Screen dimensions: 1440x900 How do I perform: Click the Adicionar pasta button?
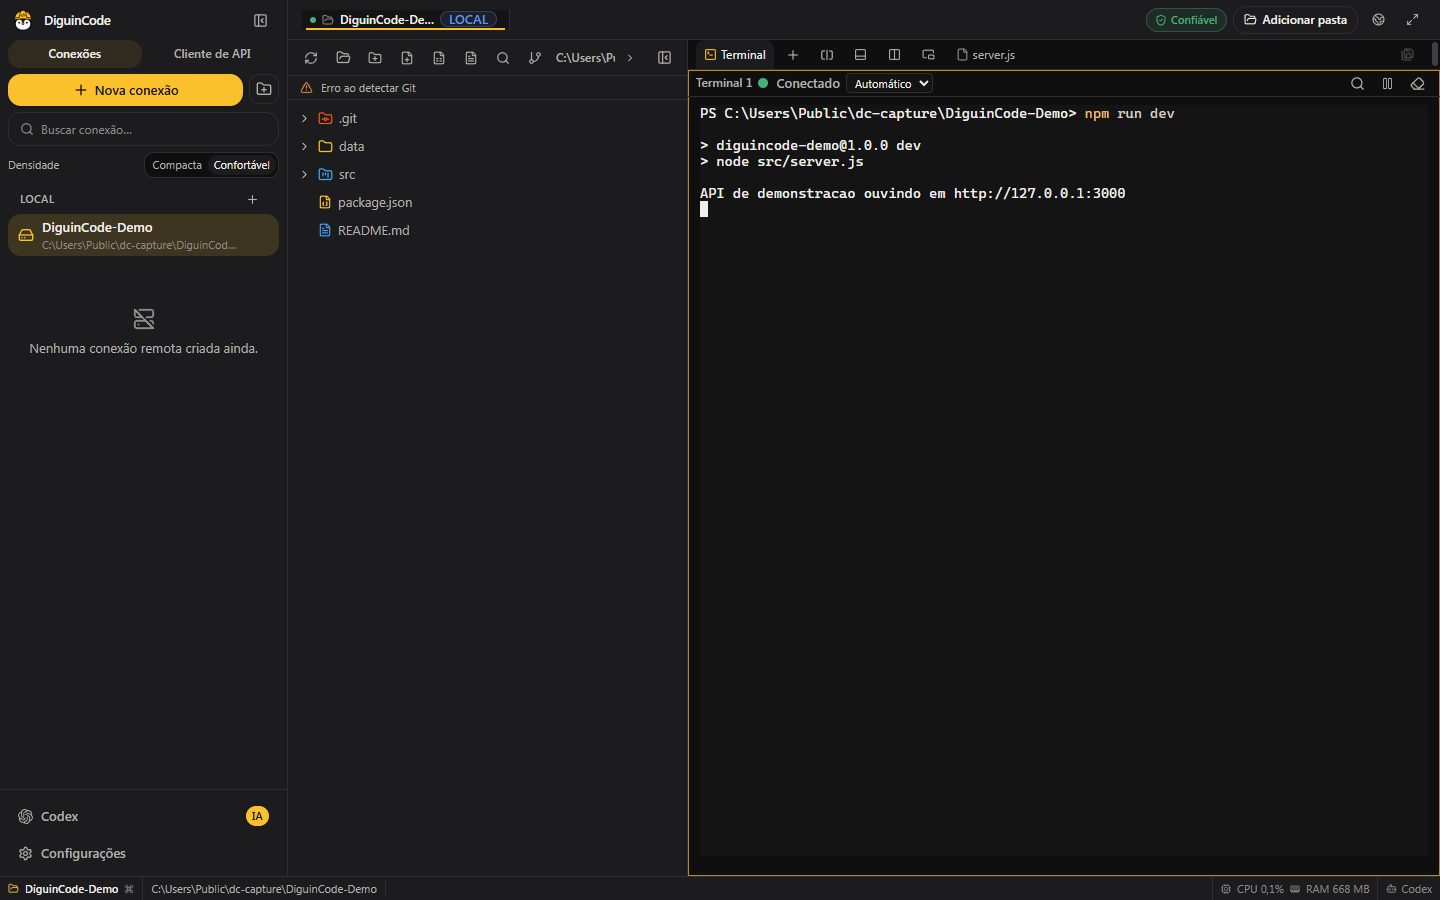tap(1295, 20)
